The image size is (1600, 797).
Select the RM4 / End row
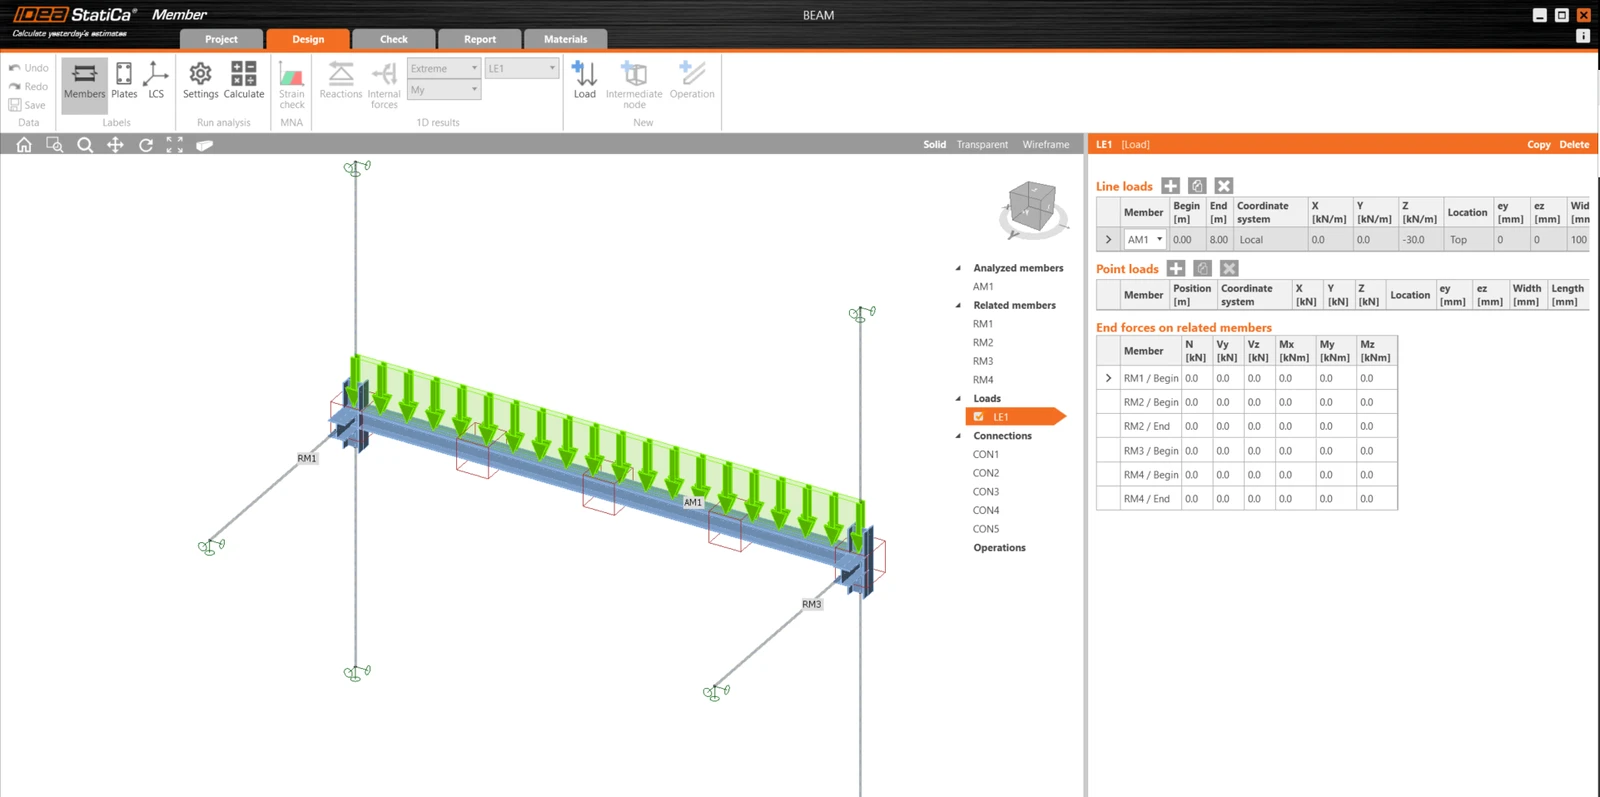point(1247,499)
